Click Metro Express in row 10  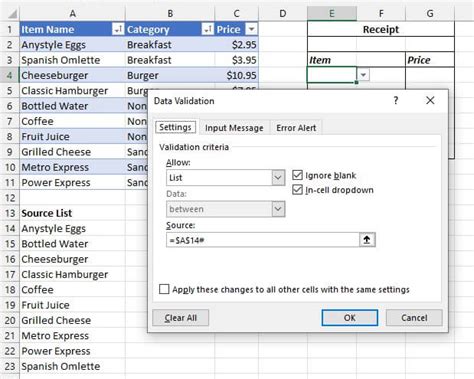72,167
